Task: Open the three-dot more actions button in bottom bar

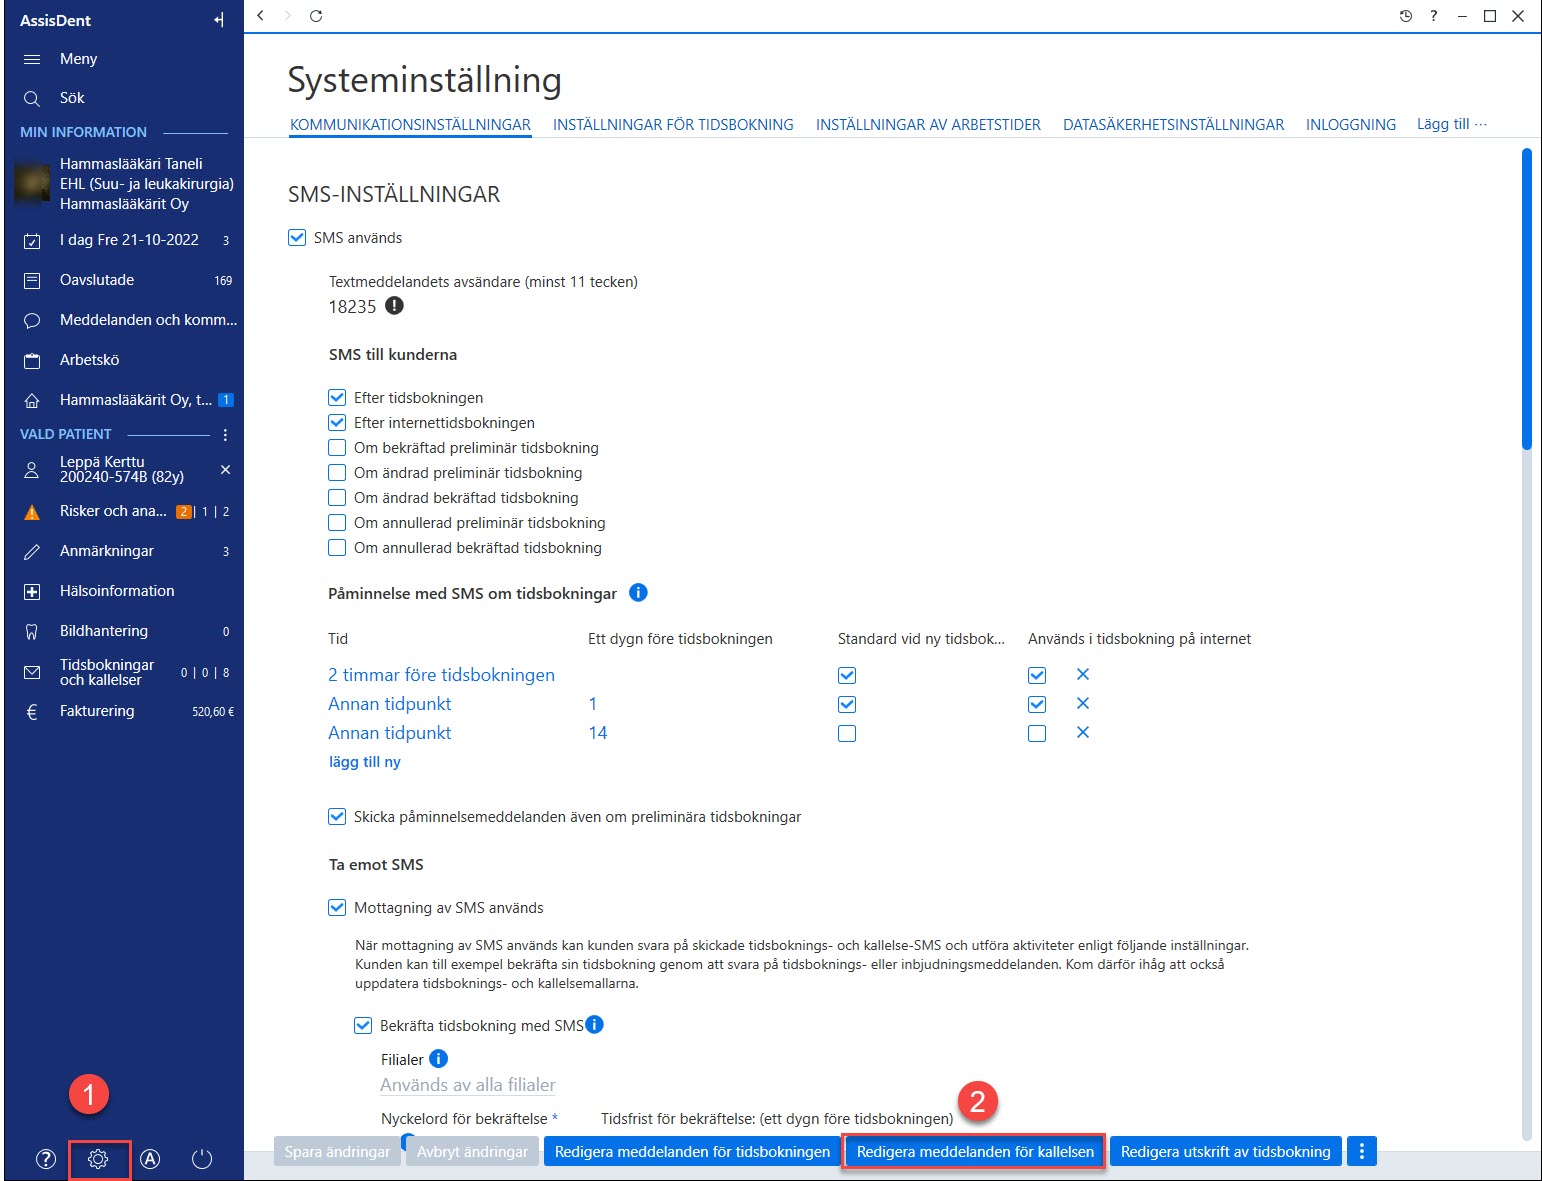Action: (x=1361, y=1152)
